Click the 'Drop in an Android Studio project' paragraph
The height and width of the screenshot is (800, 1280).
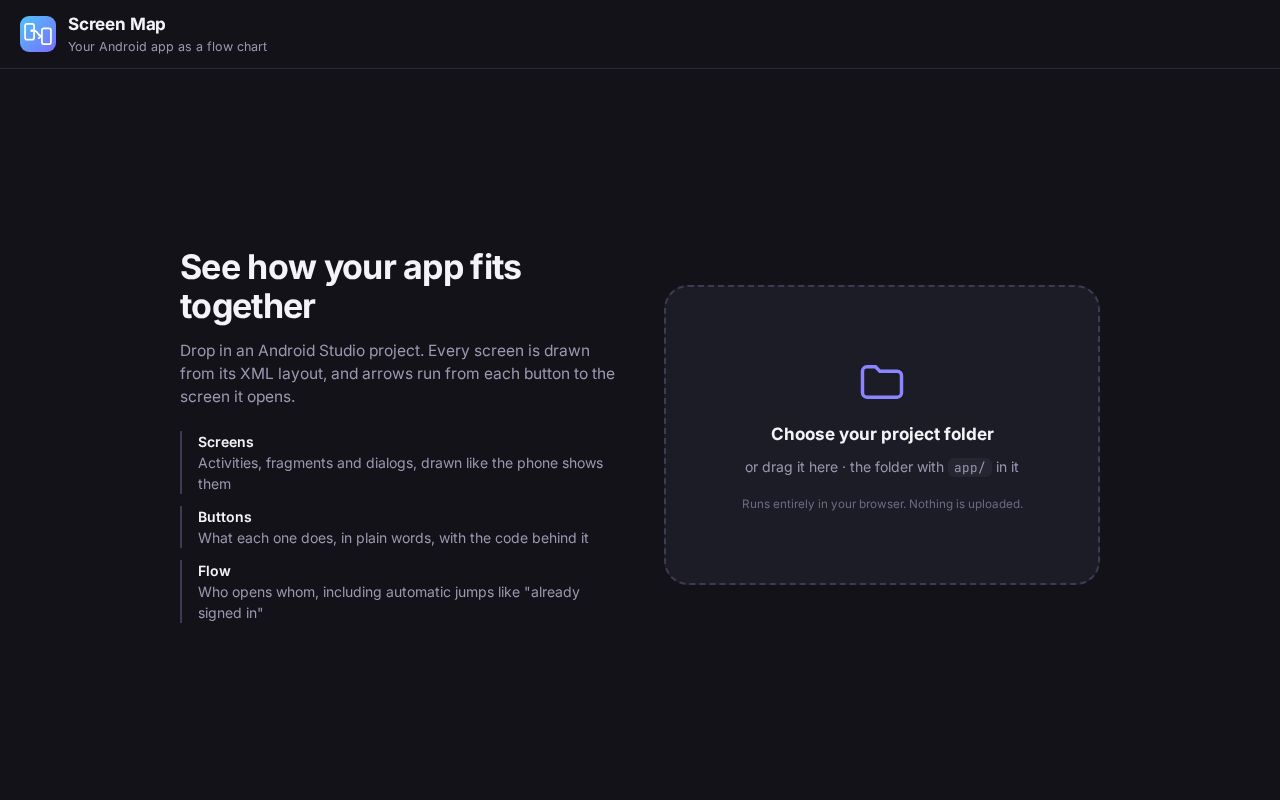398,374
